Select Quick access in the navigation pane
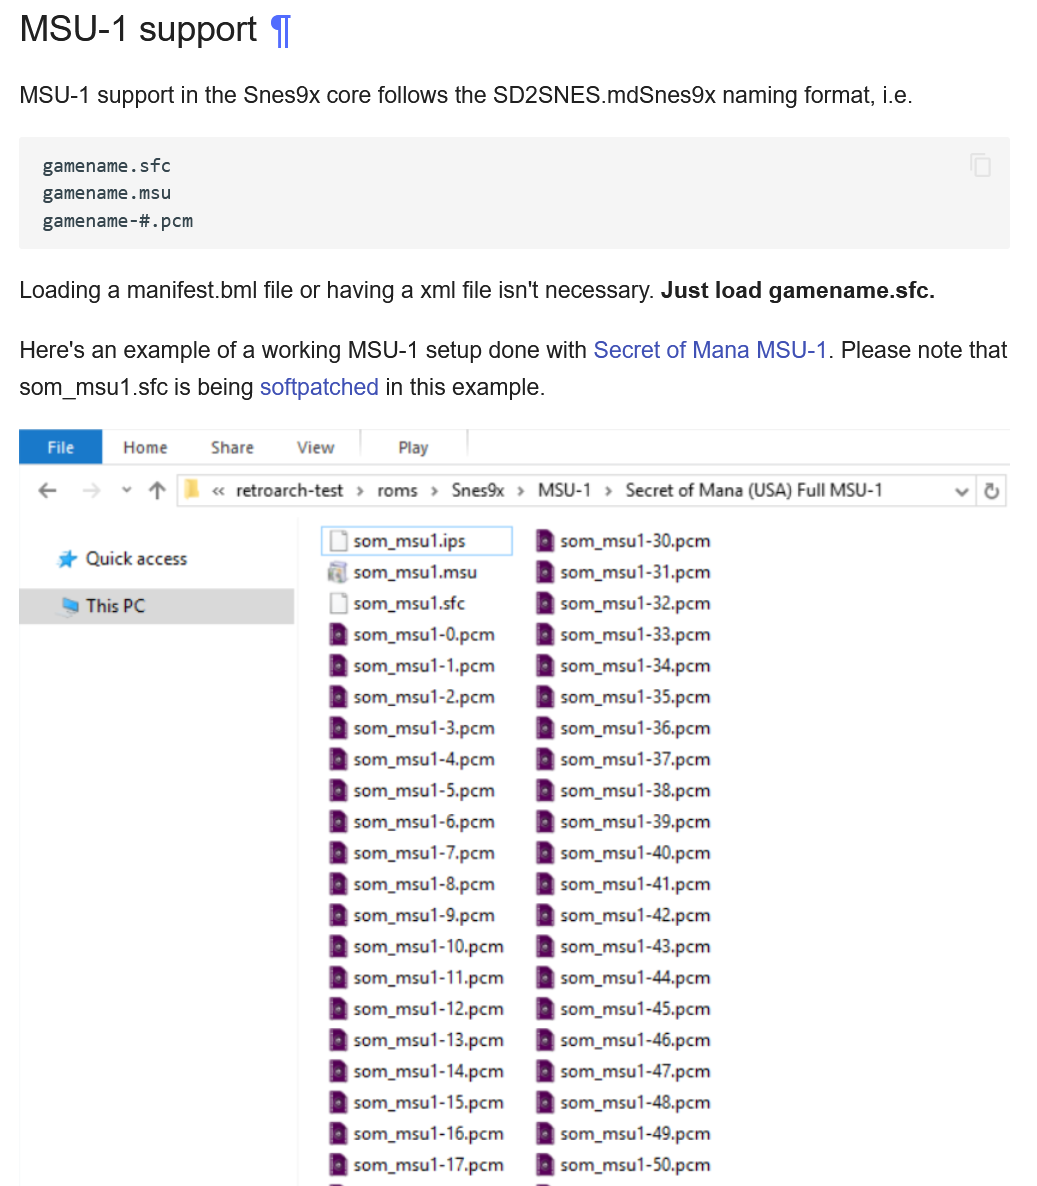Screen dimensions: 1037x1186 [x=136, y=558]
